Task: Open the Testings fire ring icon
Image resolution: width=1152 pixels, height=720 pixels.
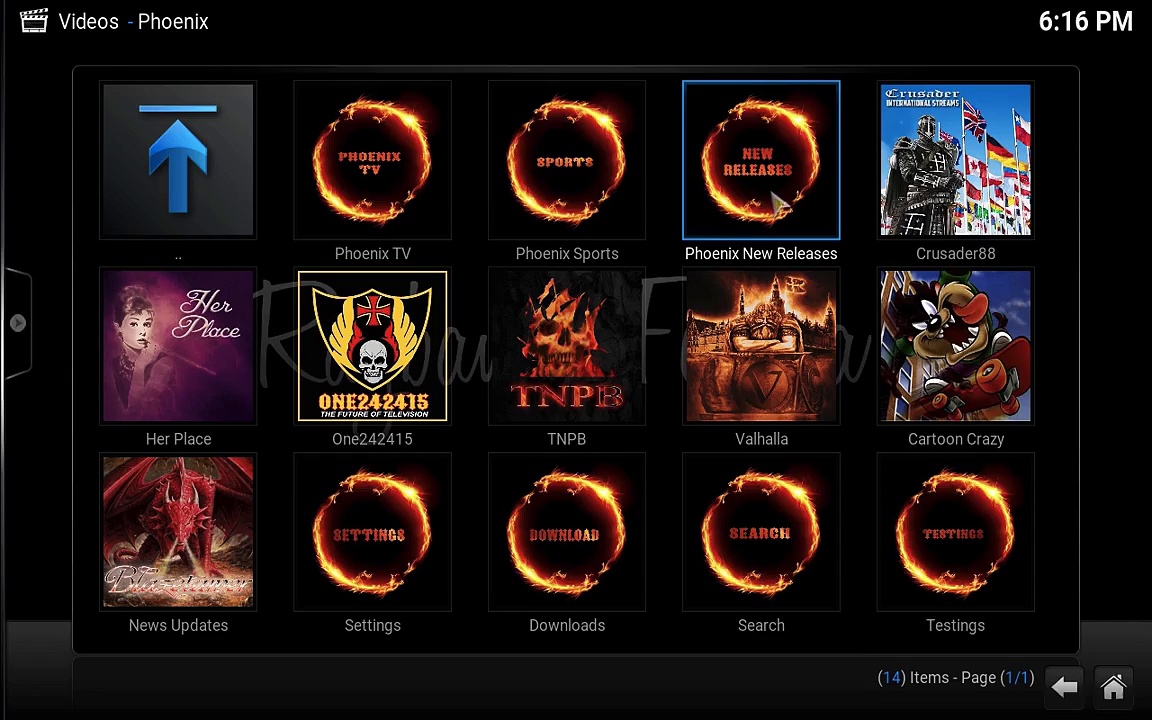Action: pos(954,533)
